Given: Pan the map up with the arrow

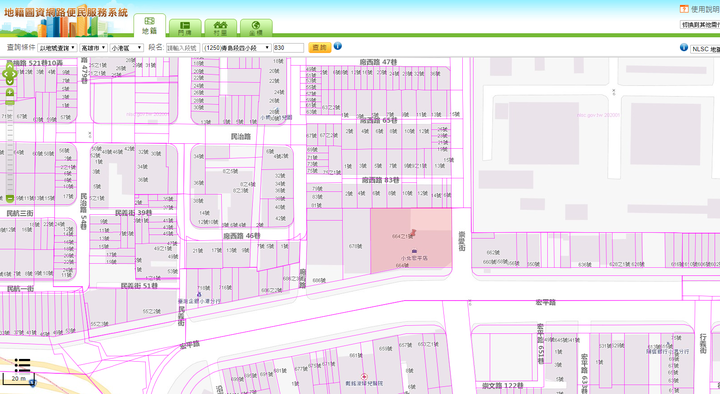Looking at the screenshot, I should click(10, 66).
